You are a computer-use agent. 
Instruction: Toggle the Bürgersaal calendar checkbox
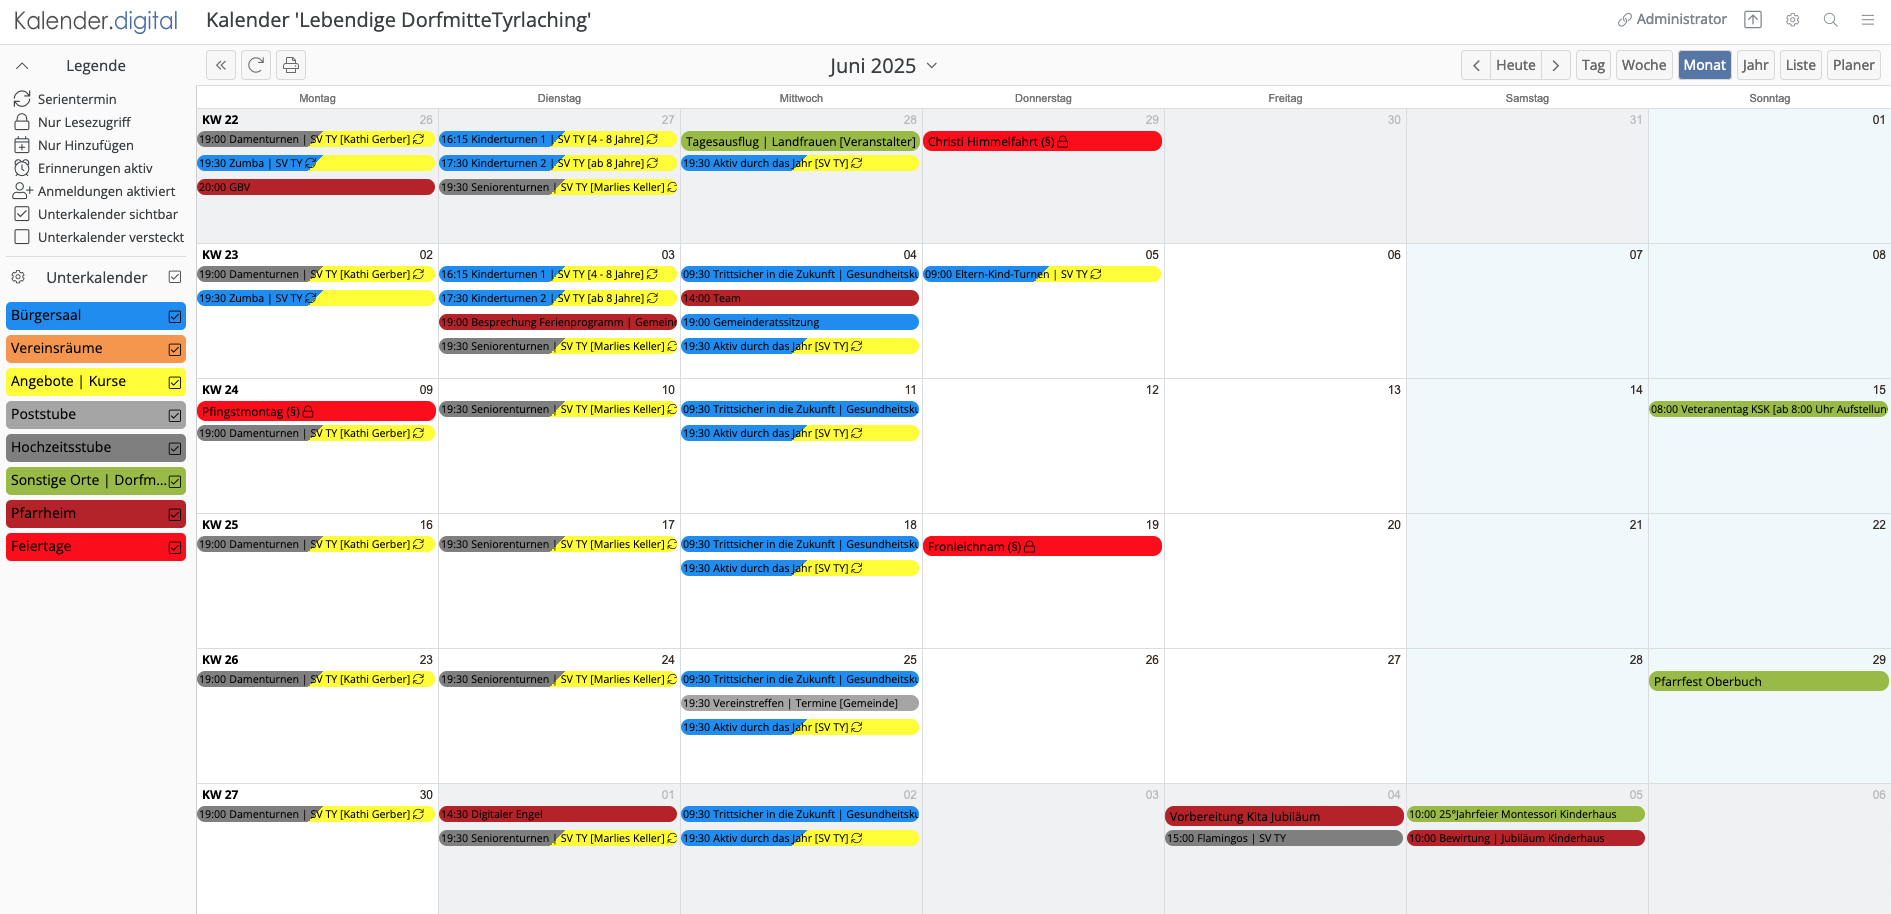click(175, 316)
